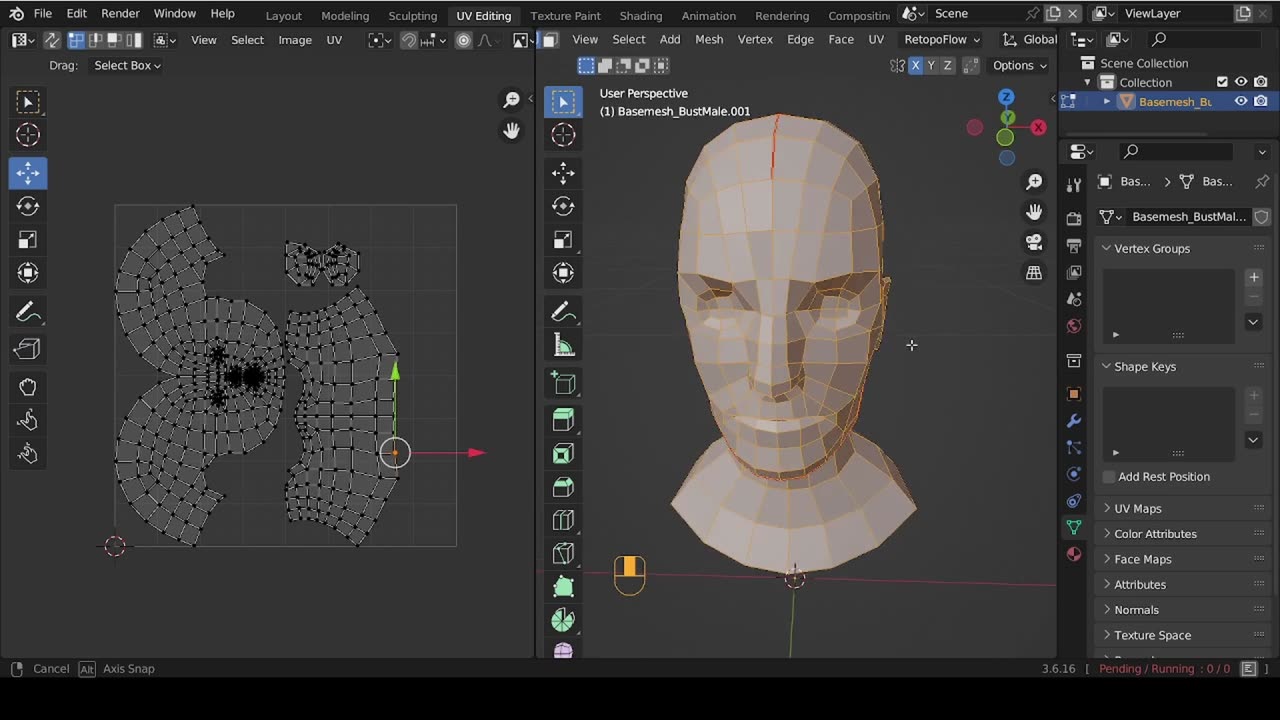The height and width of the screenshot is (720, 1280).
Task: Select the Poly Build tool
Action: click(563, 587)
